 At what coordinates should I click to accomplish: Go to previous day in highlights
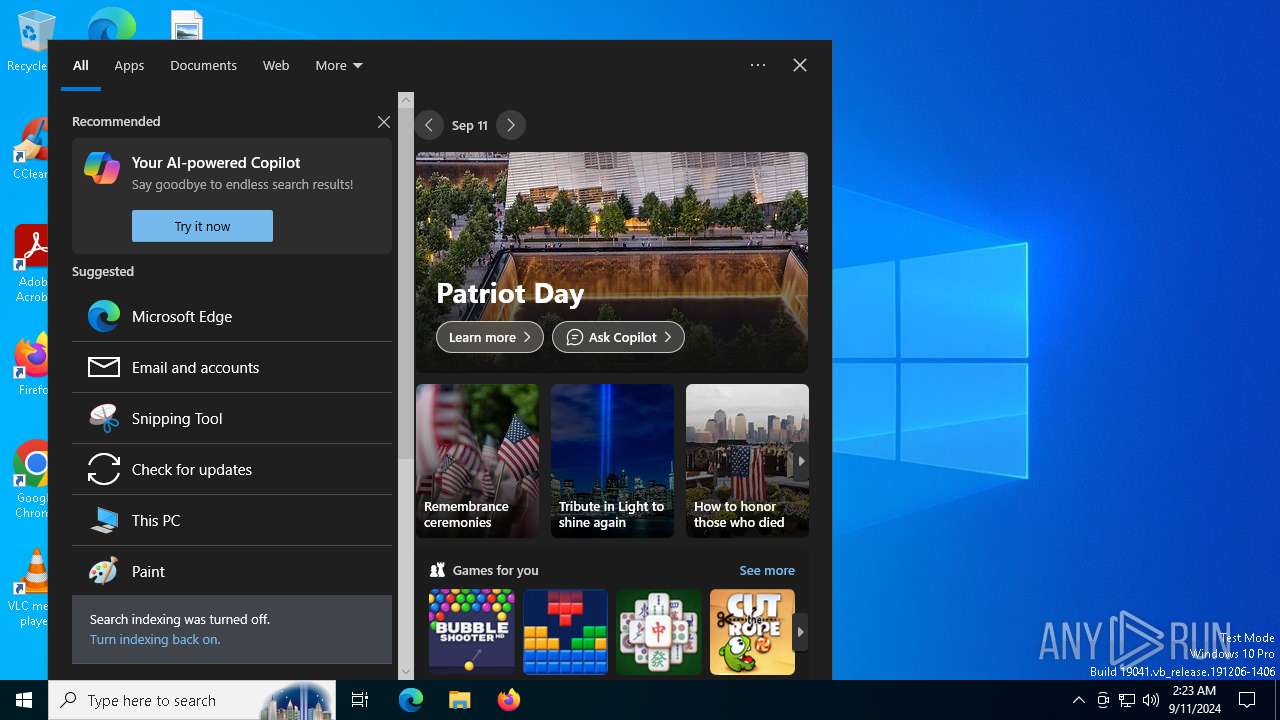[429, 125]
